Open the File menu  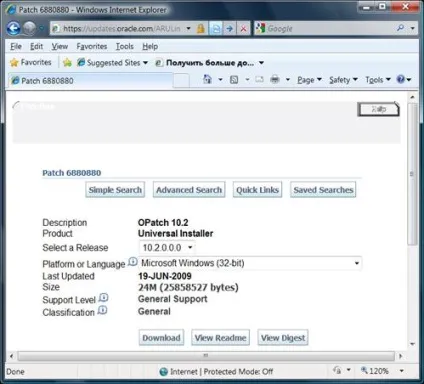point(16,46)
